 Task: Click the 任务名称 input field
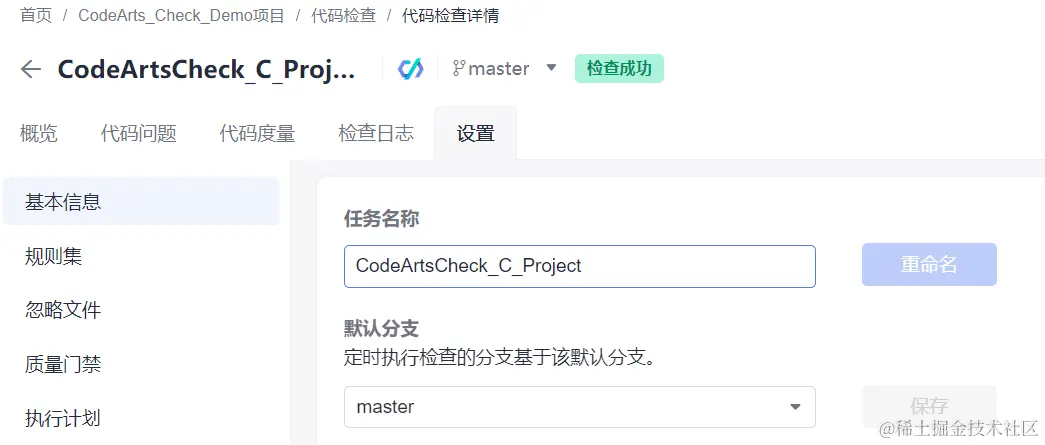coord(579,266)
